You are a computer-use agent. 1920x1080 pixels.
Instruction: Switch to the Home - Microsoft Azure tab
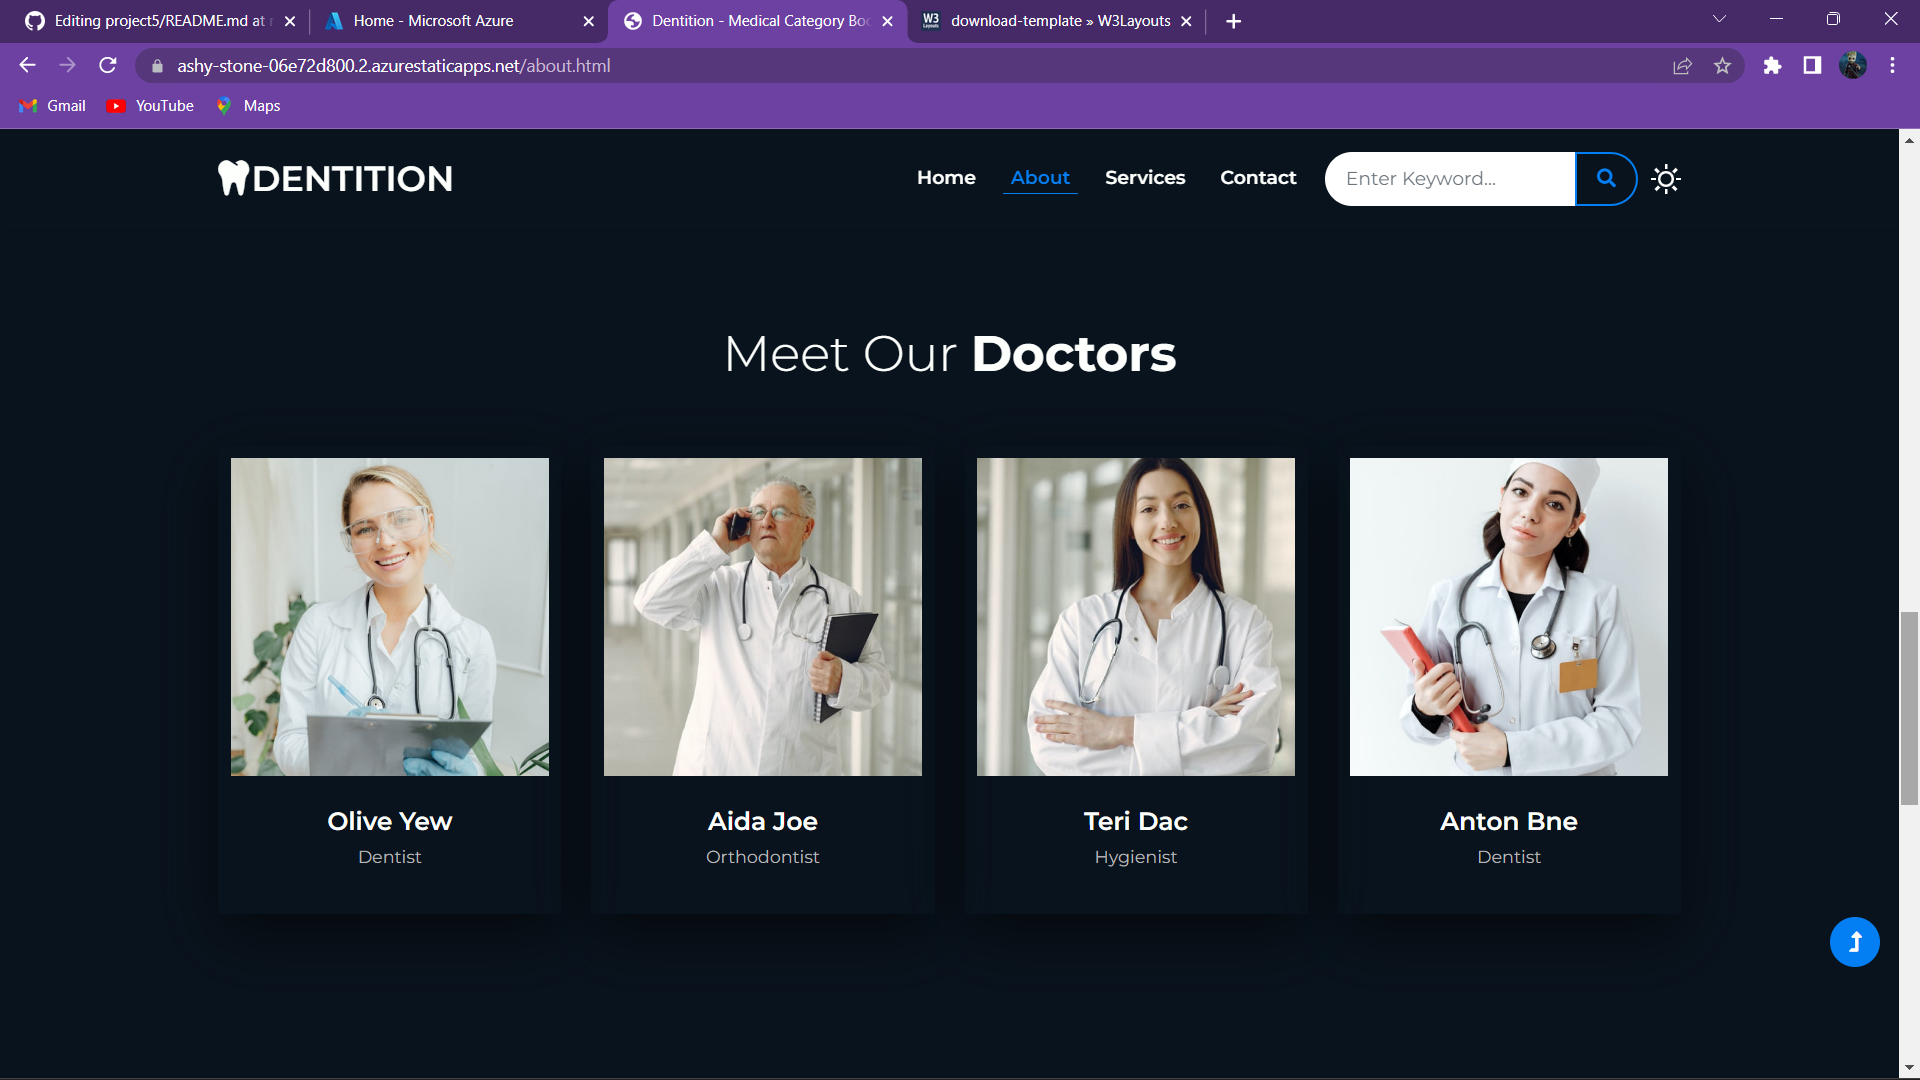tap(433, 21)
